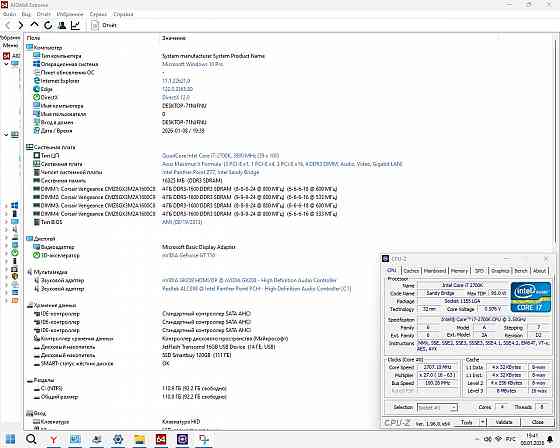Open taskbar Search magnifier
The image size is (560, 448).
tap(31, 439)
